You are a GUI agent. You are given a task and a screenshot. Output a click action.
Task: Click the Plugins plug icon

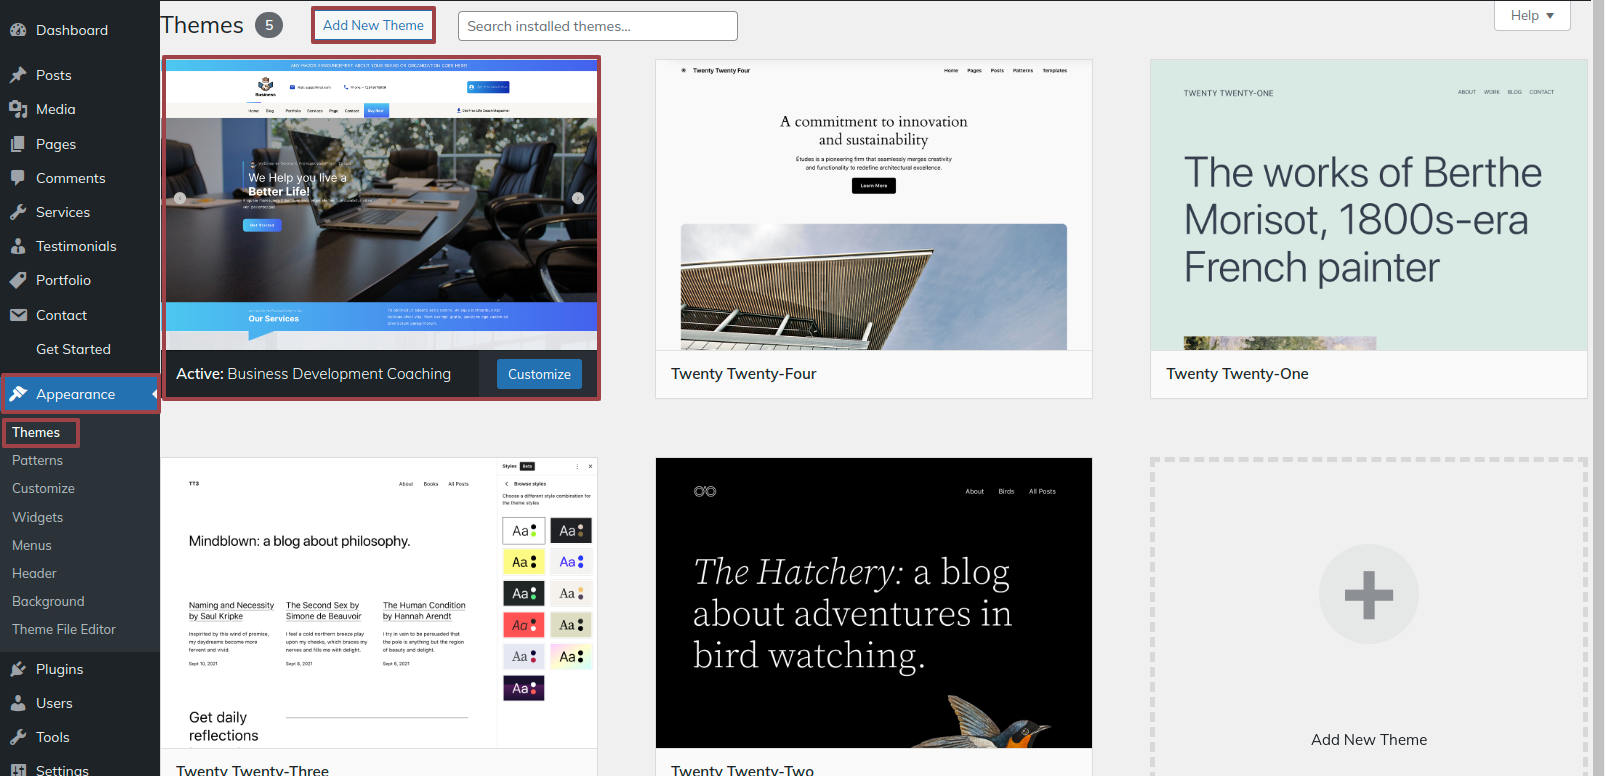coord(18,669)
